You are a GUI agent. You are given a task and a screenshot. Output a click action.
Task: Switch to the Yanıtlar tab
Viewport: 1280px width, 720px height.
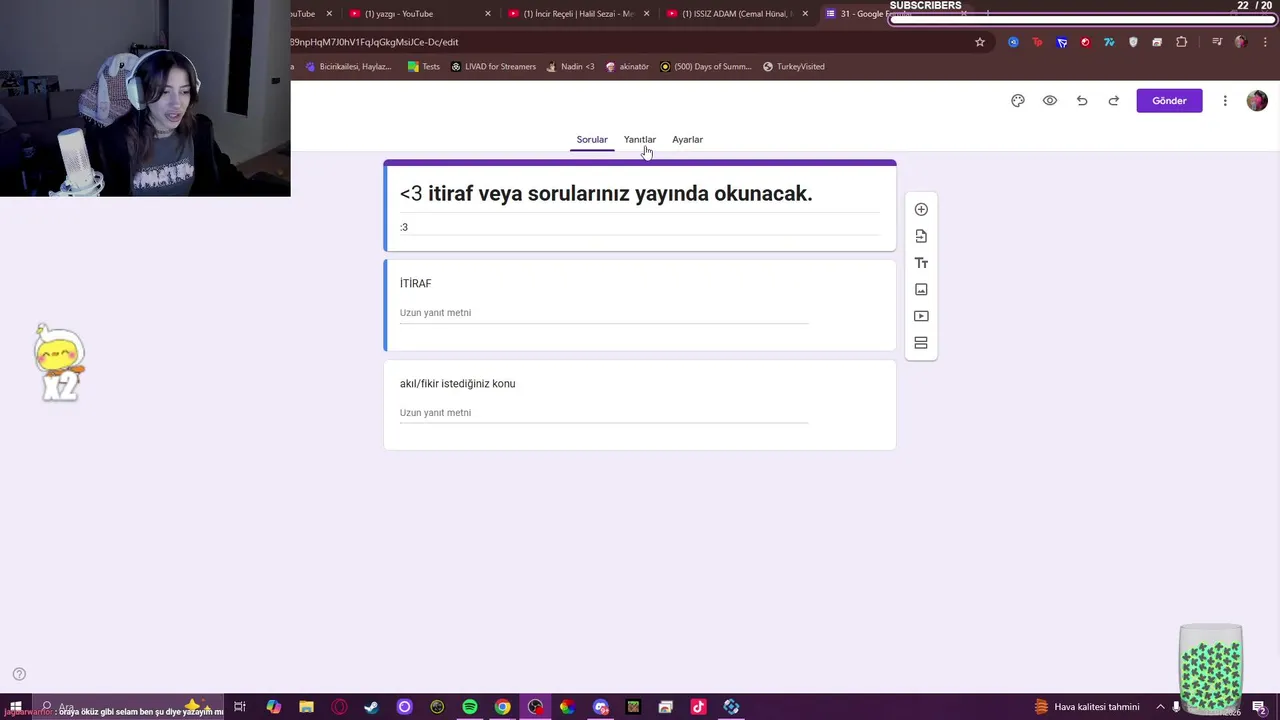click(x=640, y=140)
